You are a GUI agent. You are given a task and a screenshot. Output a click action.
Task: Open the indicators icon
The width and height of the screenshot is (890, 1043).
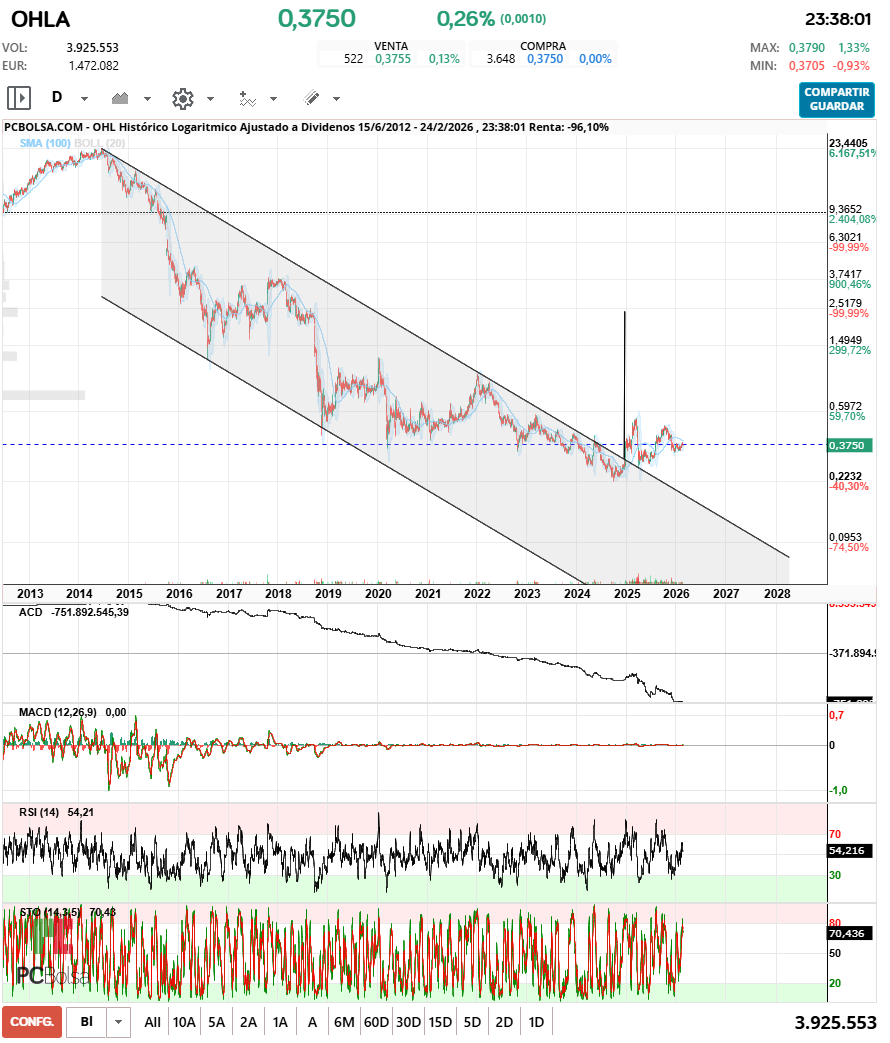[x=247, y=98]
